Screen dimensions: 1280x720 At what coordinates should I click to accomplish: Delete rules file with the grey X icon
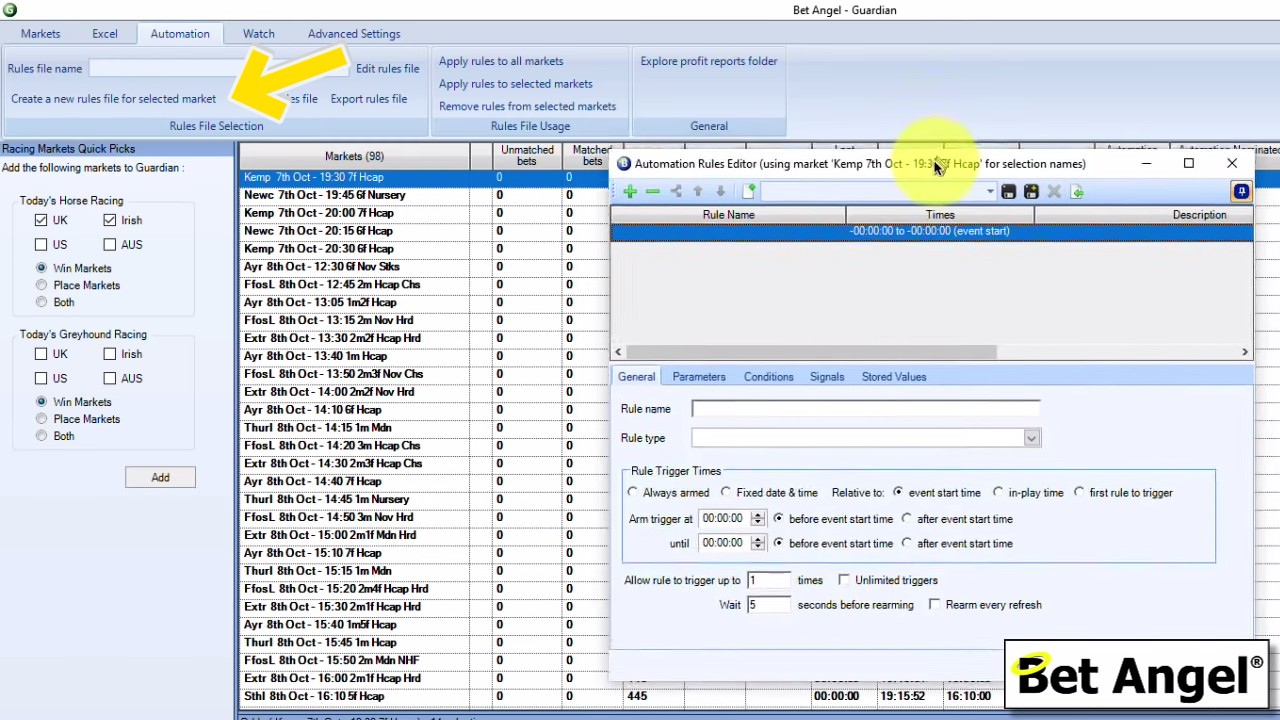(1054, 192)
